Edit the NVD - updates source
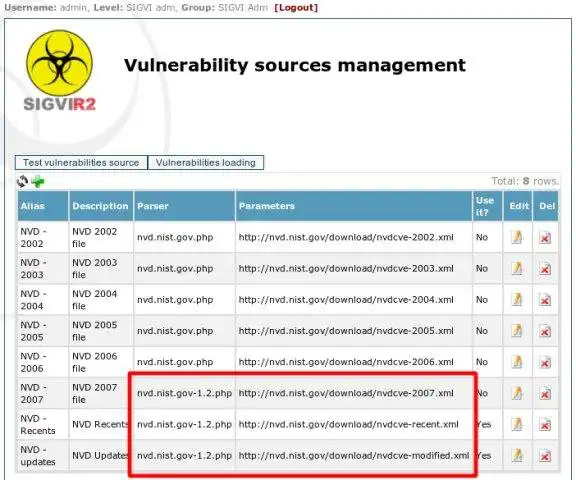The image size is (576, 480). coord(517,456)
